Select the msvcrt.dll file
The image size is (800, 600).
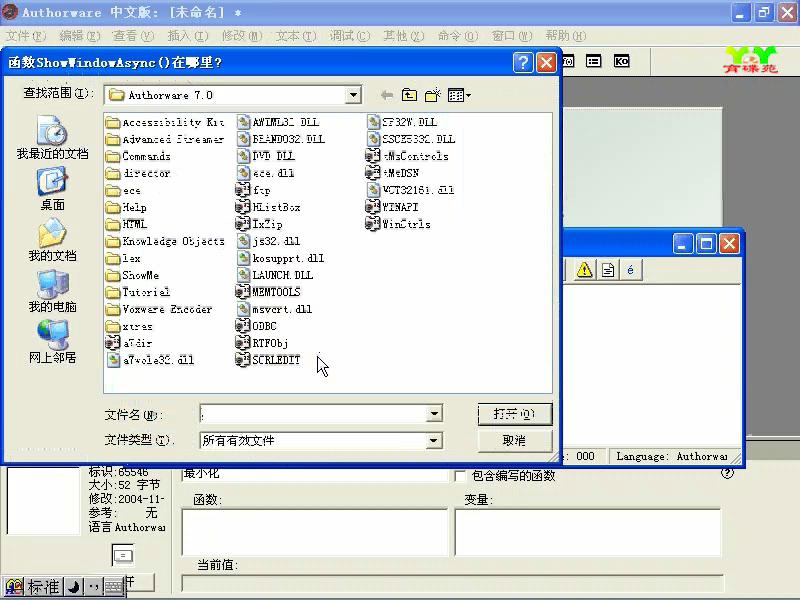[274, 309]
